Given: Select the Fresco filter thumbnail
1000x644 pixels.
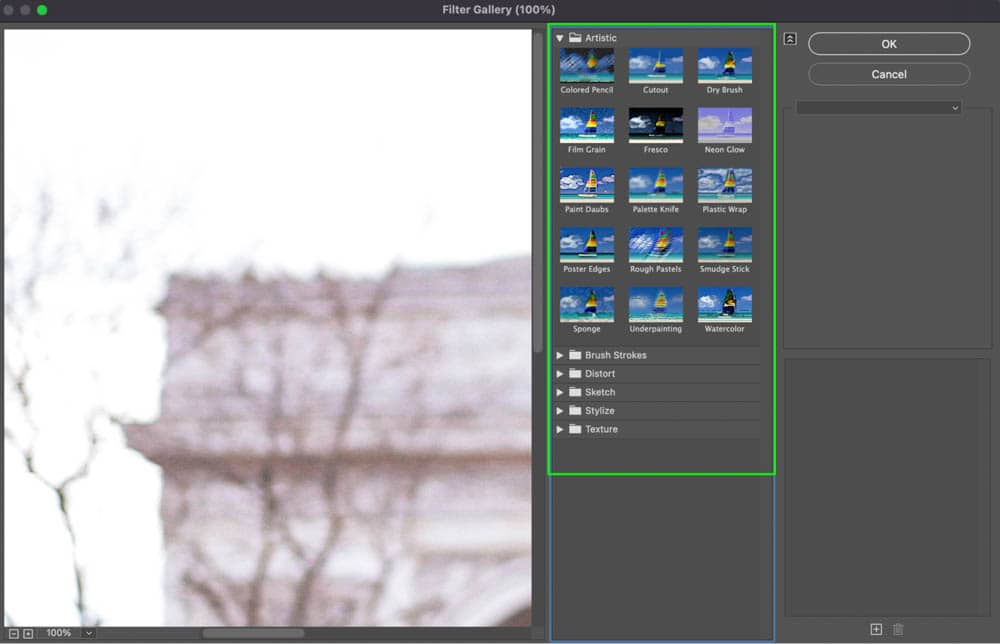Looking at the screenshot, I should point(656,126).
